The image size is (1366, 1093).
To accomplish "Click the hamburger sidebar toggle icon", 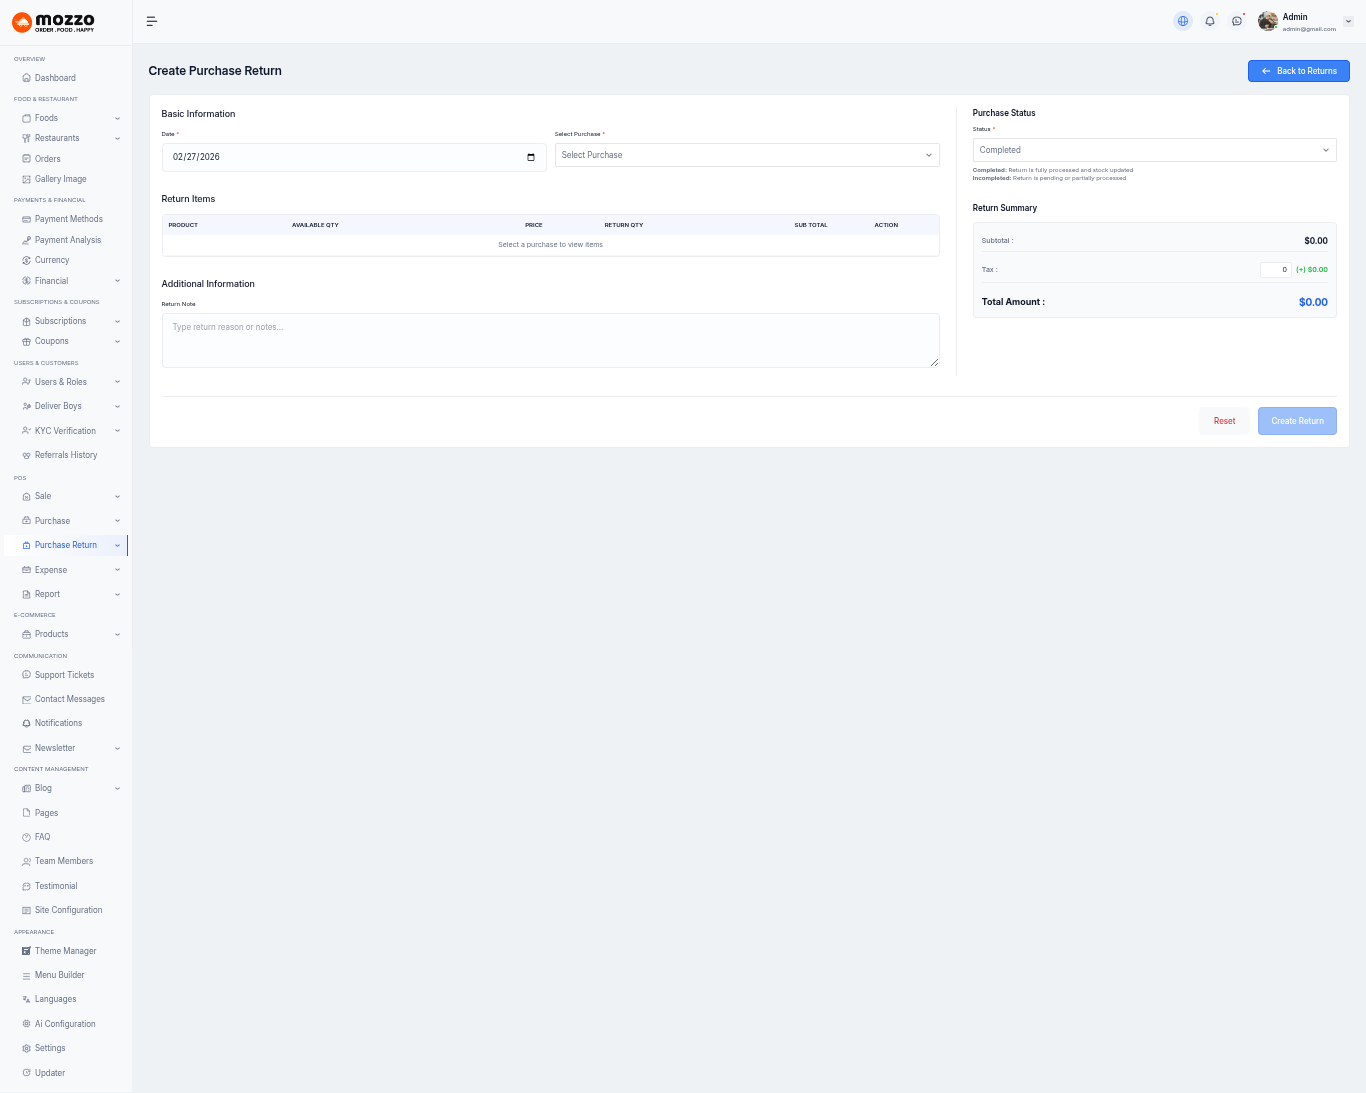I will 152,21.
